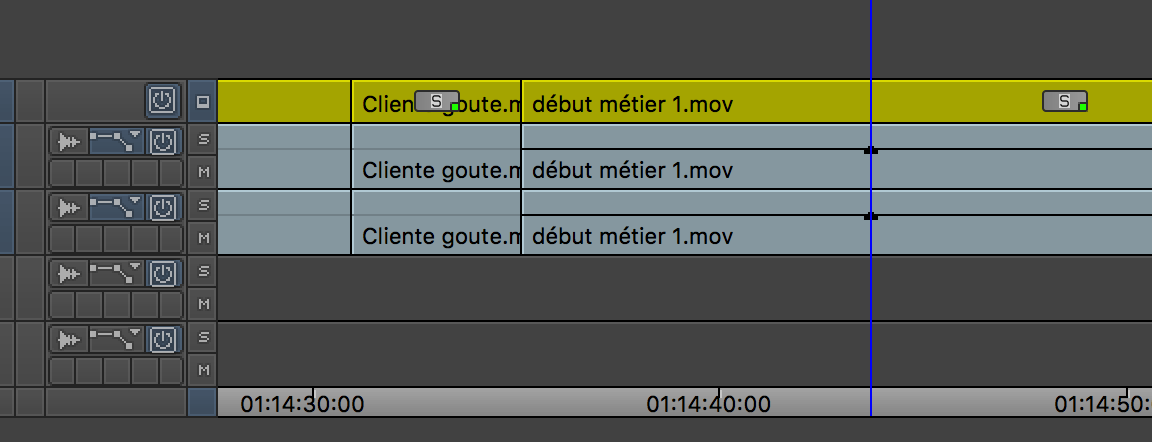Open the automation dropdown on the second audio track

click(x=117, y=207)
